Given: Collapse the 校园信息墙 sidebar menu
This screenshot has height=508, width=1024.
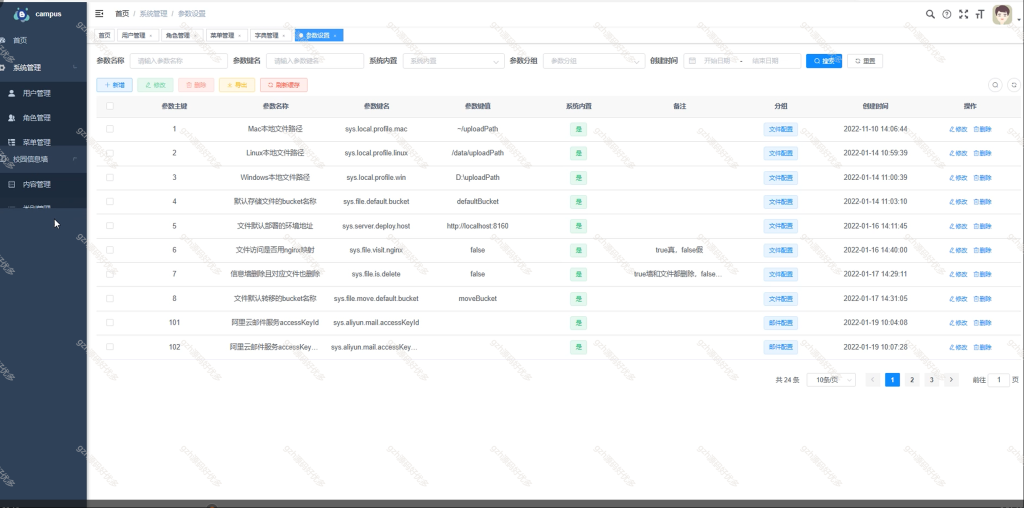Looking at the screenshot, I should [43, 159].
